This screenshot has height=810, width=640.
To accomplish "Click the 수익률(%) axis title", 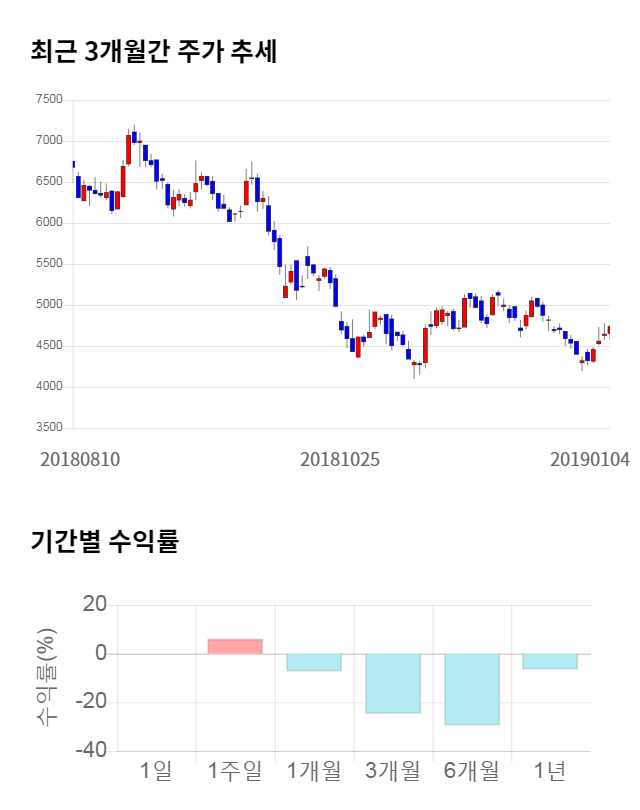I will click(x=47, y=678).
